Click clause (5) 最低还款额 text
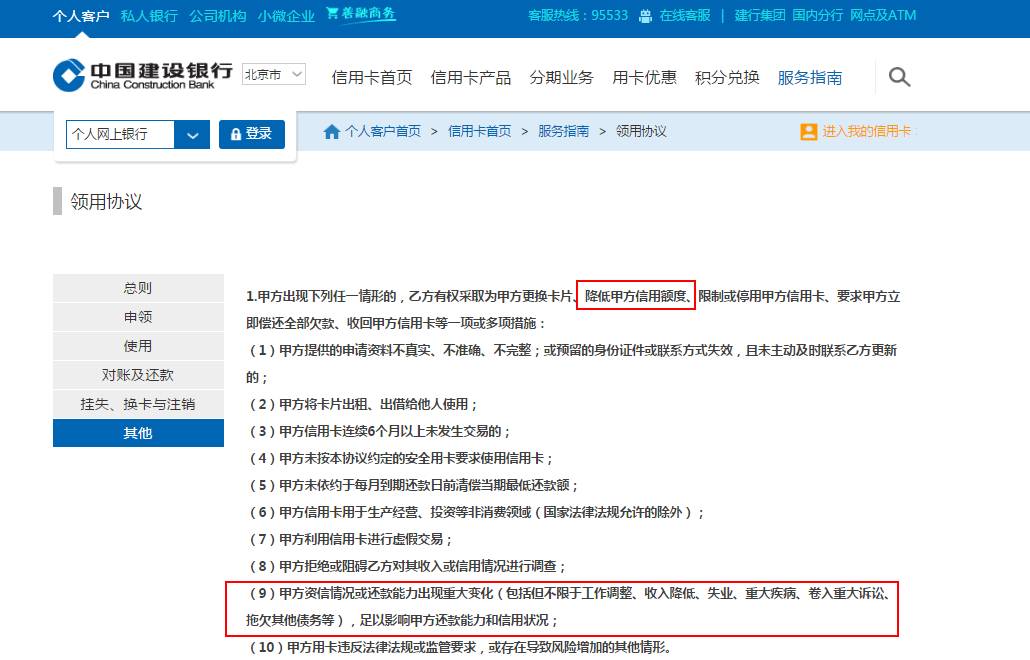Image resolution: width=1030 pixels, height=660 pixels. (x=413, y=485)
